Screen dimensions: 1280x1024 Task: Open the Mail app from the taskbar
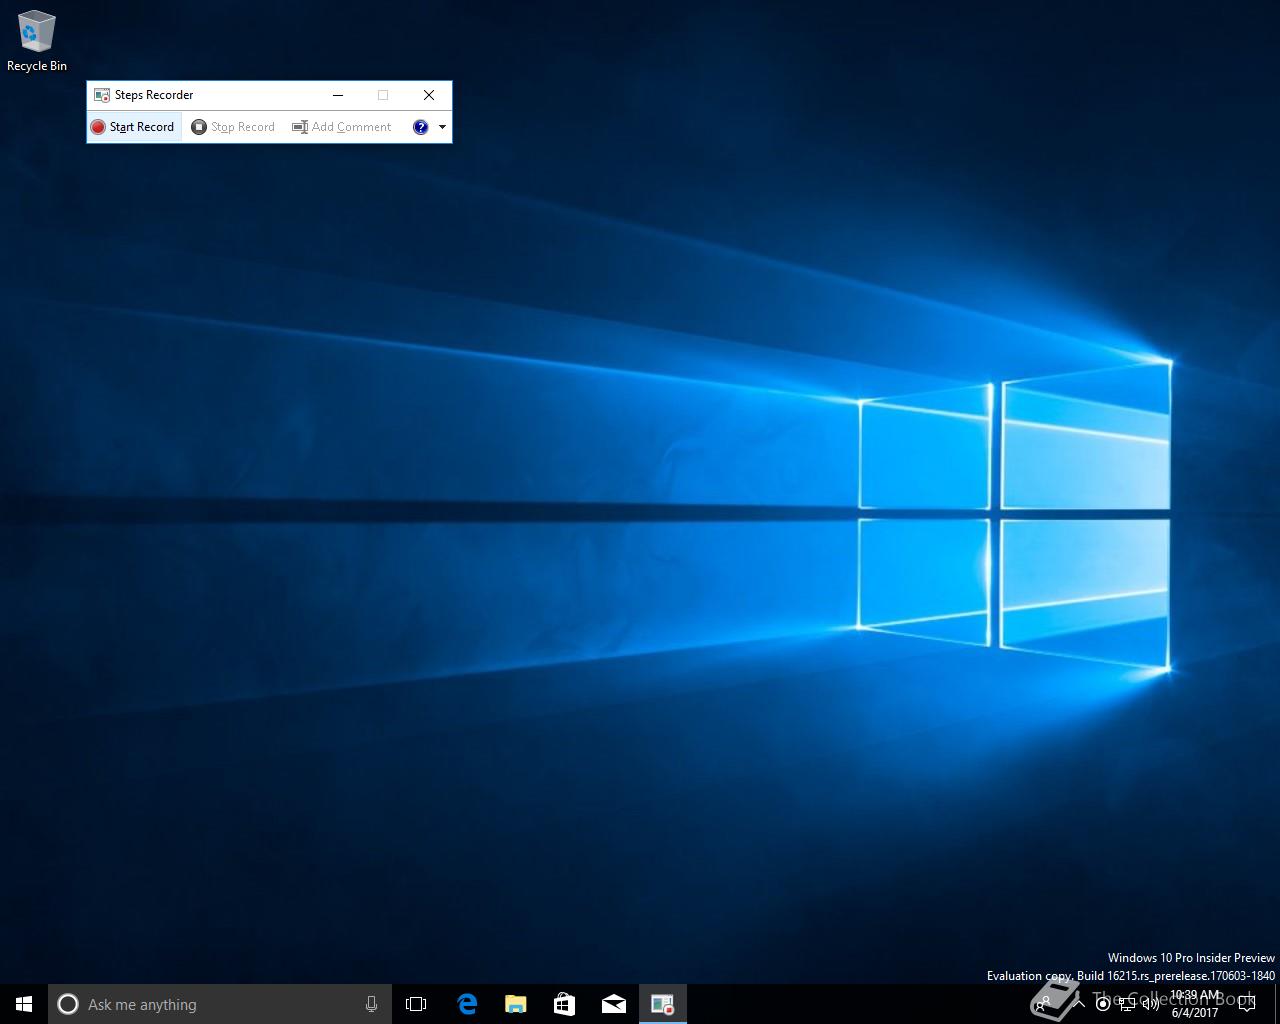[614, 1004]
